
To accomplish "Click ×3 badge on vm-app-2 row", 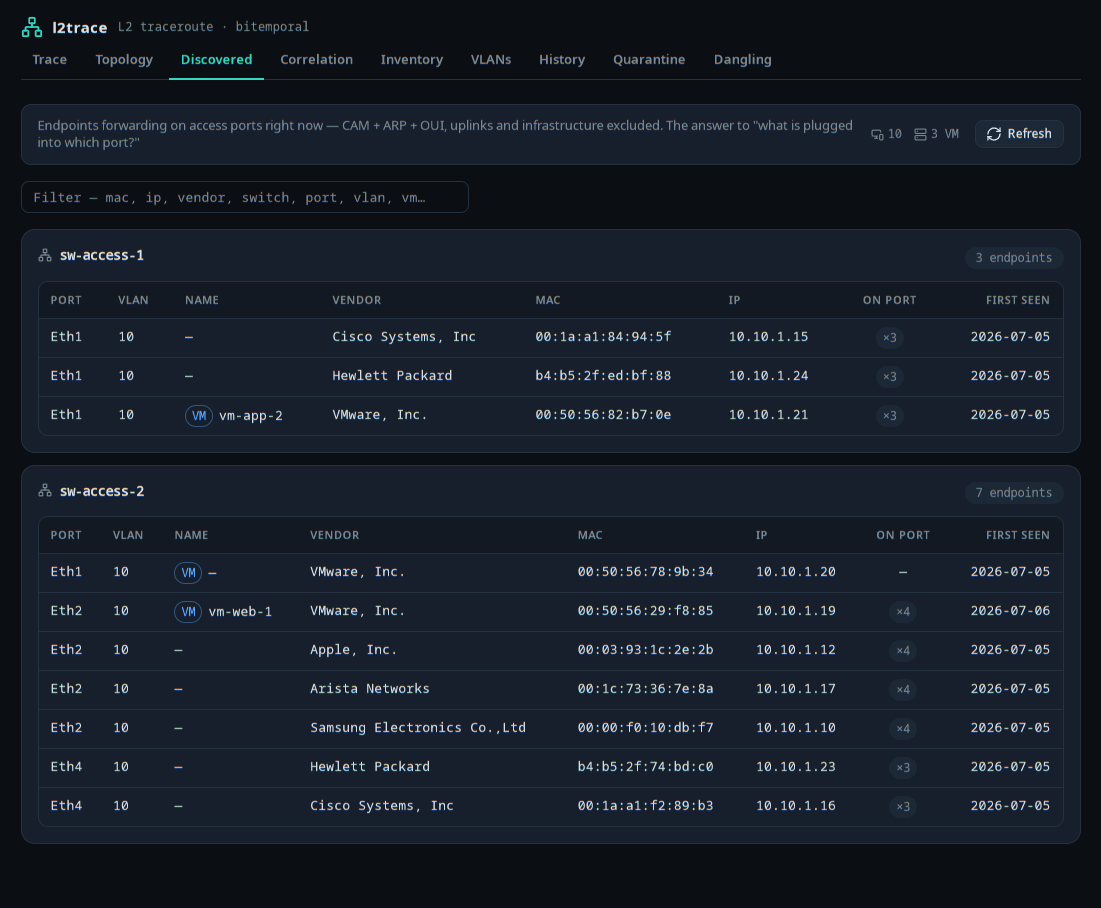I will [x=890, y=416].
